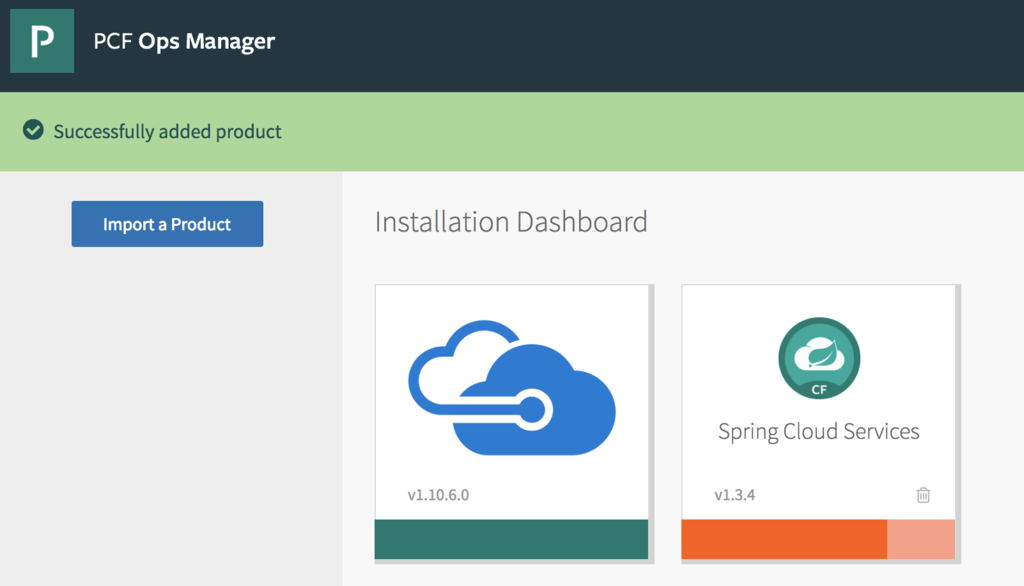Click blank area right of Installation Dashboard heading
1024x586 pixels.
(x=830, y=221)
